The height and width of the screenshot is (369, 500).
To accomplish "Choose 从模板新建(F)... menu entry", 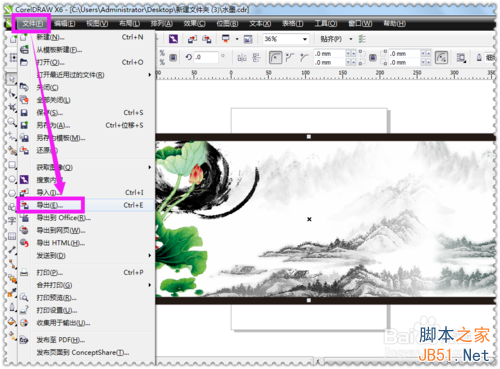I will pos(86,50).
